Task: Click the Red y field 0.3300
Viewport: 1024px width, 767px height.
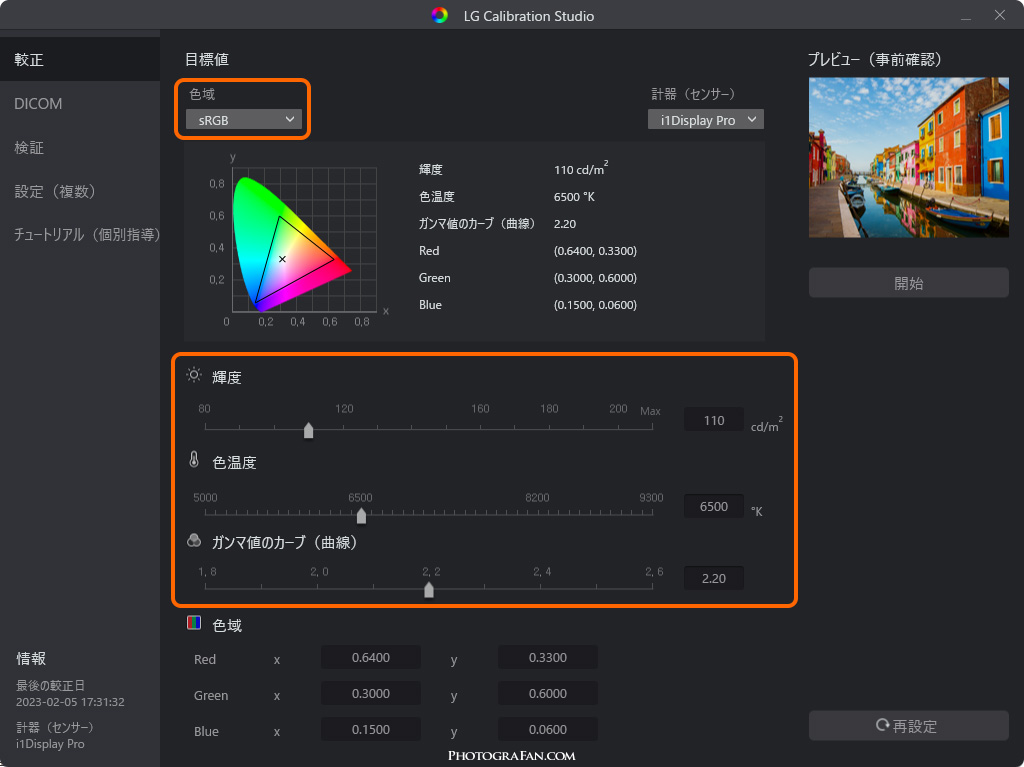Action: [x=547, y=657]
